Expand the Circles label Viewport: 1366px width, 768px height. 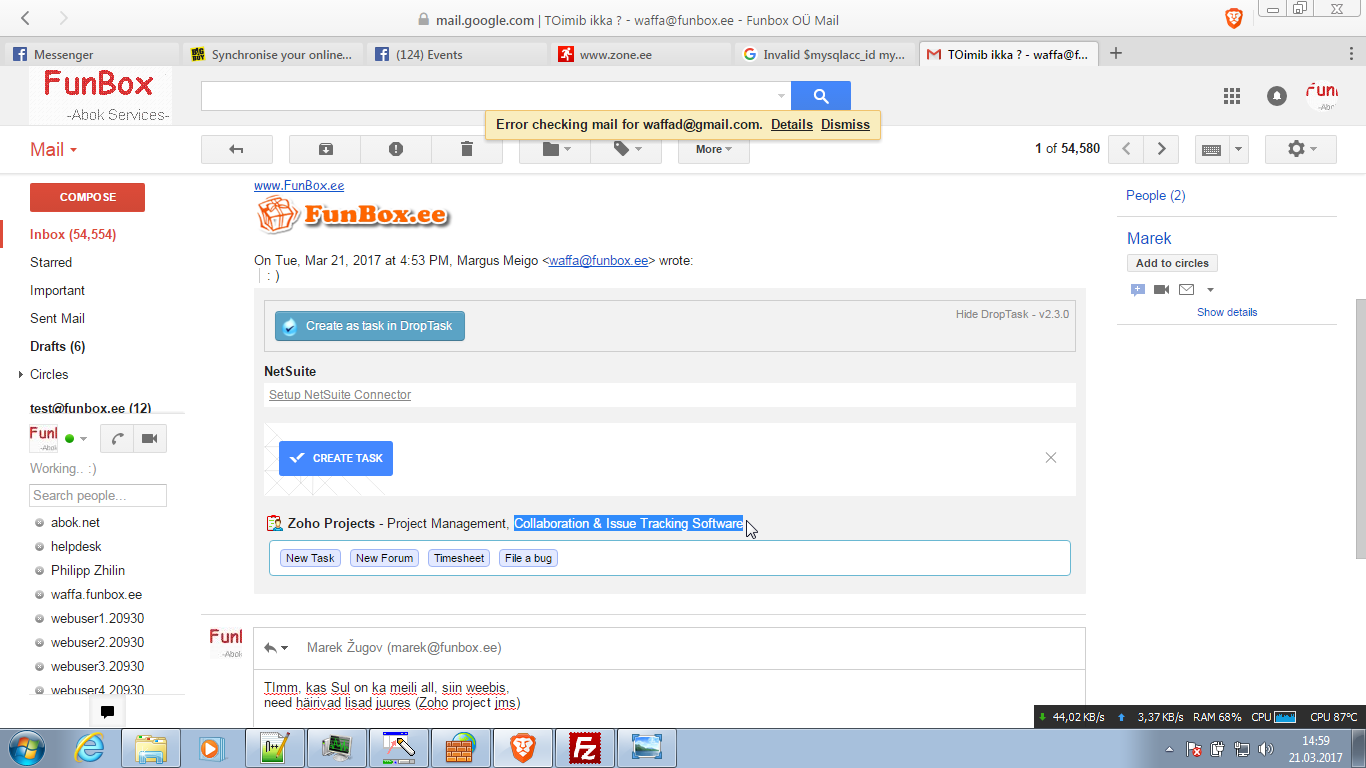click(x=21, y=375)
